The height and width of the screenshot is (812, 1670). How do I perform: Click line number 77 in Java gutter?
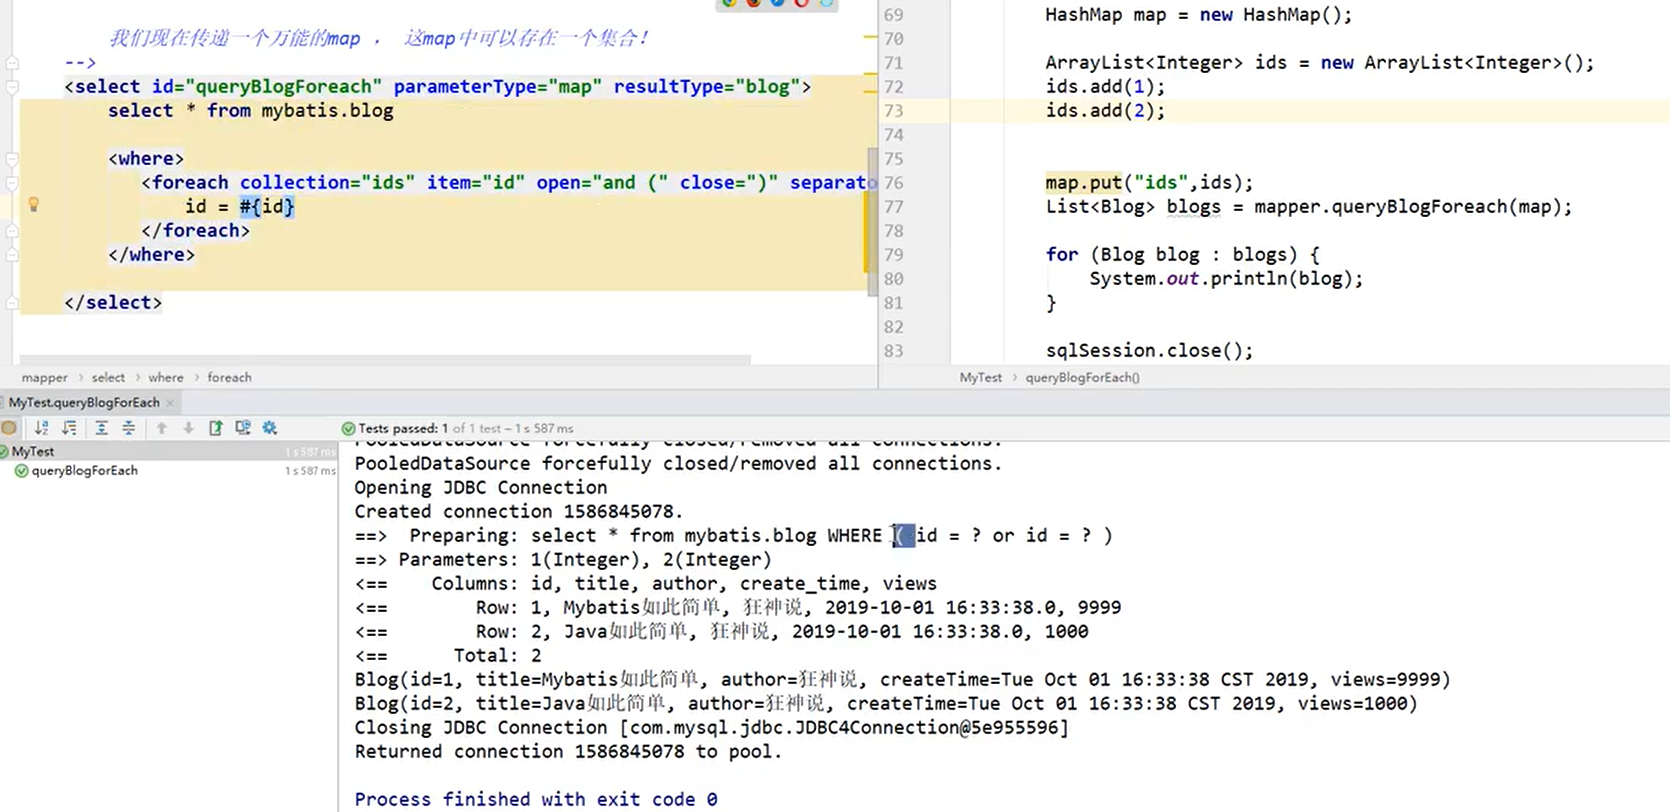point(893,207)
